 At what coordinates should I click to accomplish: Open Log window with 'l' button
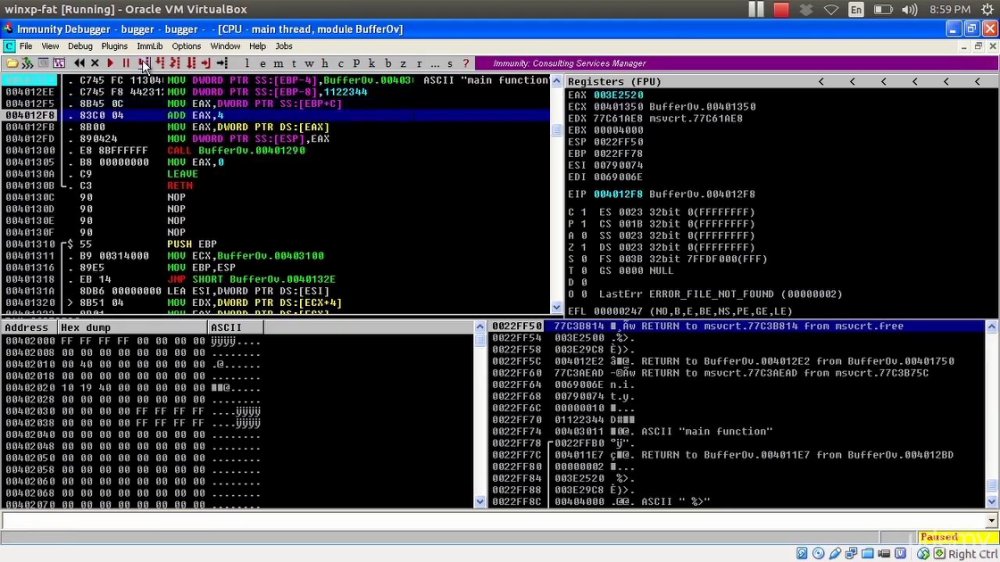pyautogui.click(x=247, y=63)
